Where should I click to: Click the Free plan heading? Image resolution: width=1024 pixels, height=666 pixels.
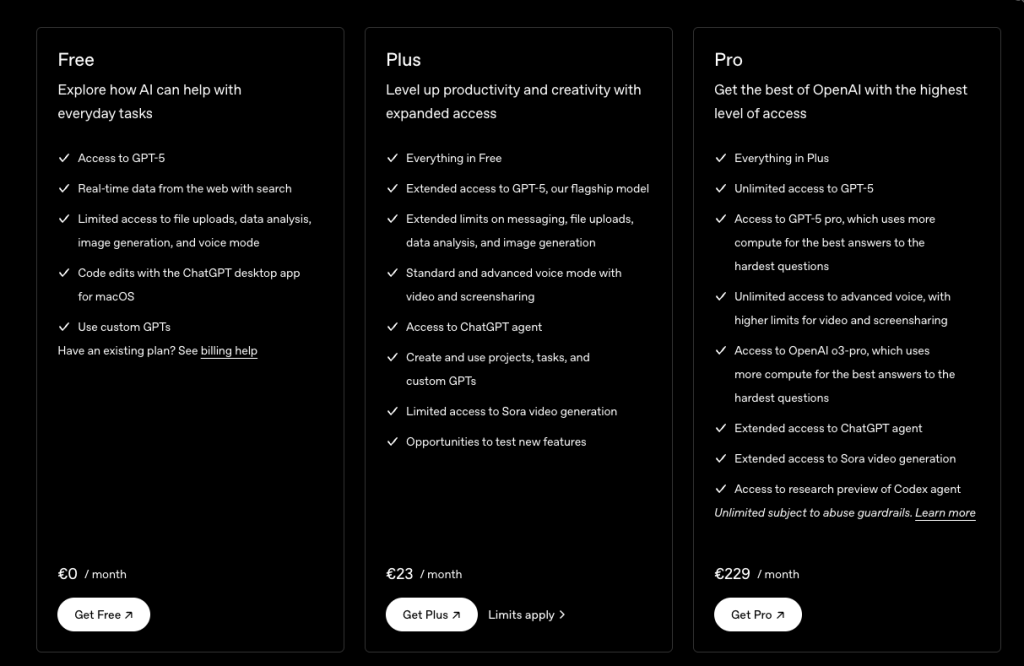76,60
